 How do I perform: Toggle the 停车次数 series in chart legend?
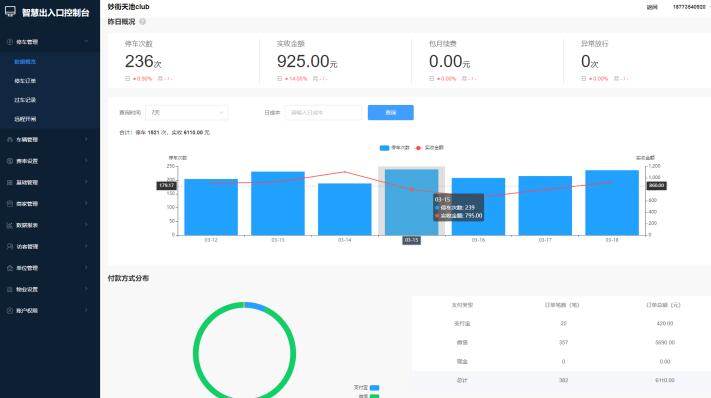[x=394, y=148]
